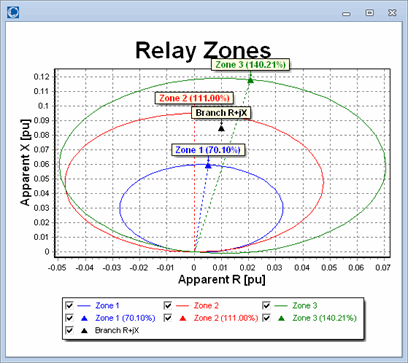This screenshot has width=408, height=363.
Task: Toggle the Zone 3 curve checkbox
Action: (266, 305)
